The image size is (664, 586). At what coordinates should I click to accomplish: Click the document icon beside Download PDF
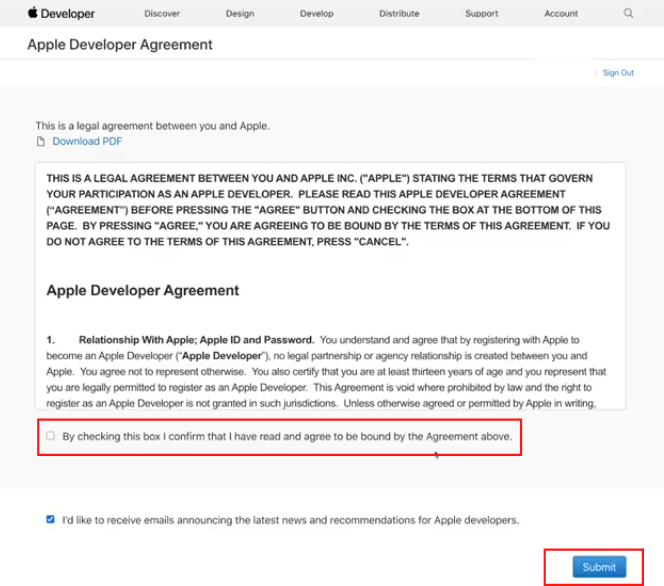click(x=42, y=142)
